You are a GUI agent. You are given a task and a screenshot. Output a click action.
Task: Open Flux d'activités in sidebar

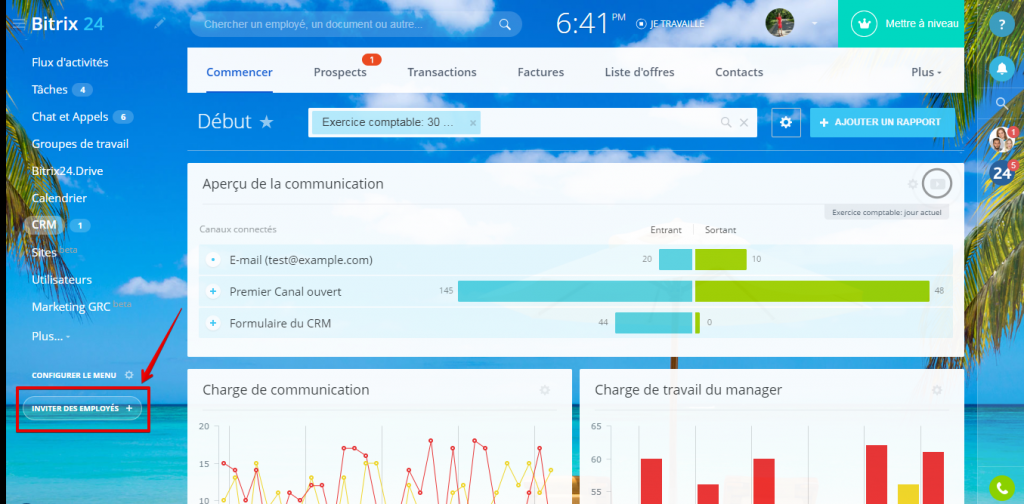pyautogui.click(x=70, y=63)
